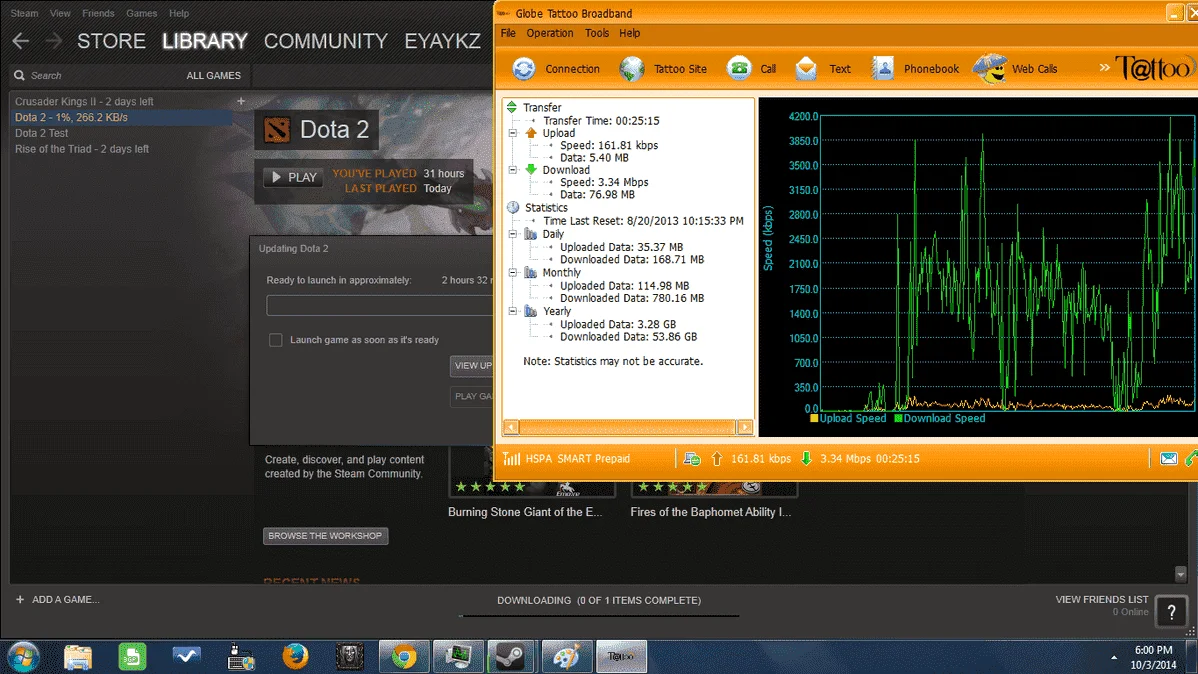Image resolution: width=1198 pixels, height=674 pixels.
Task: Go forward with Steam forward arrow
Action: [x=53, y=41]
